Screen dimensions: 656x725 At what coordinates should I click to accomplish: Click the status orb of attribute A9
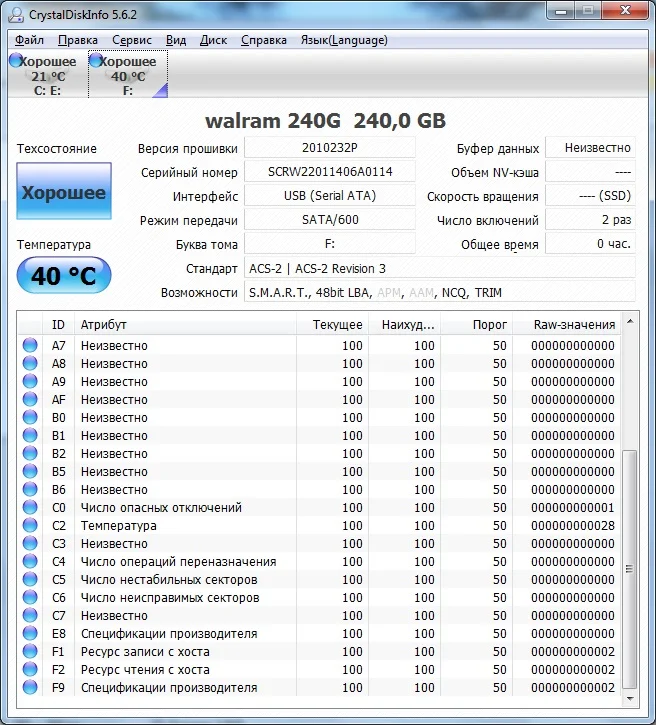[30, 381]
